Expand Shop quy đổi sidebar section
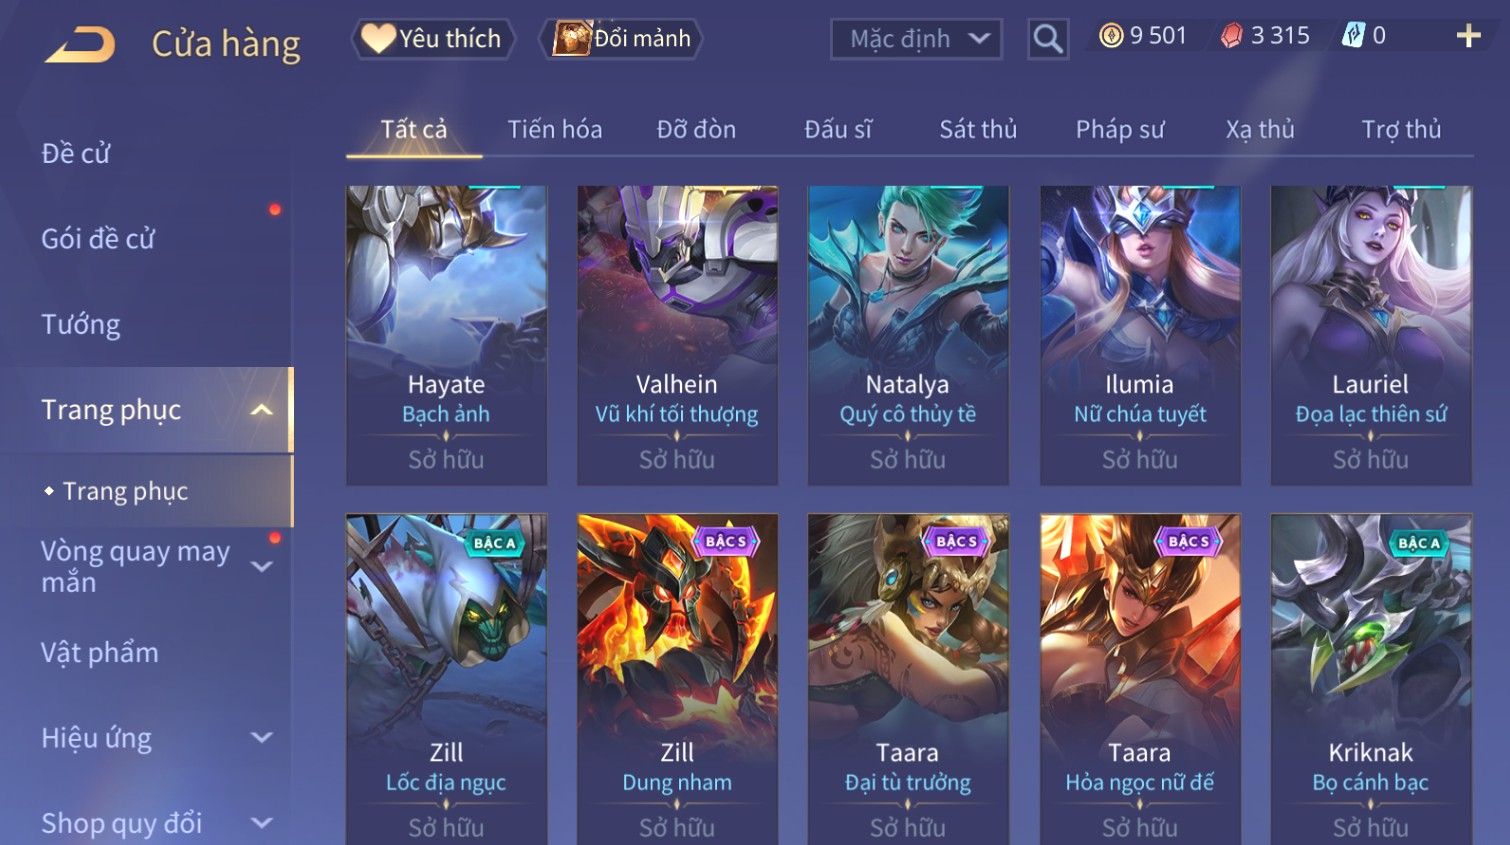Image resolution: width=1510 pixels, height=845 pixels. [262, 823]
